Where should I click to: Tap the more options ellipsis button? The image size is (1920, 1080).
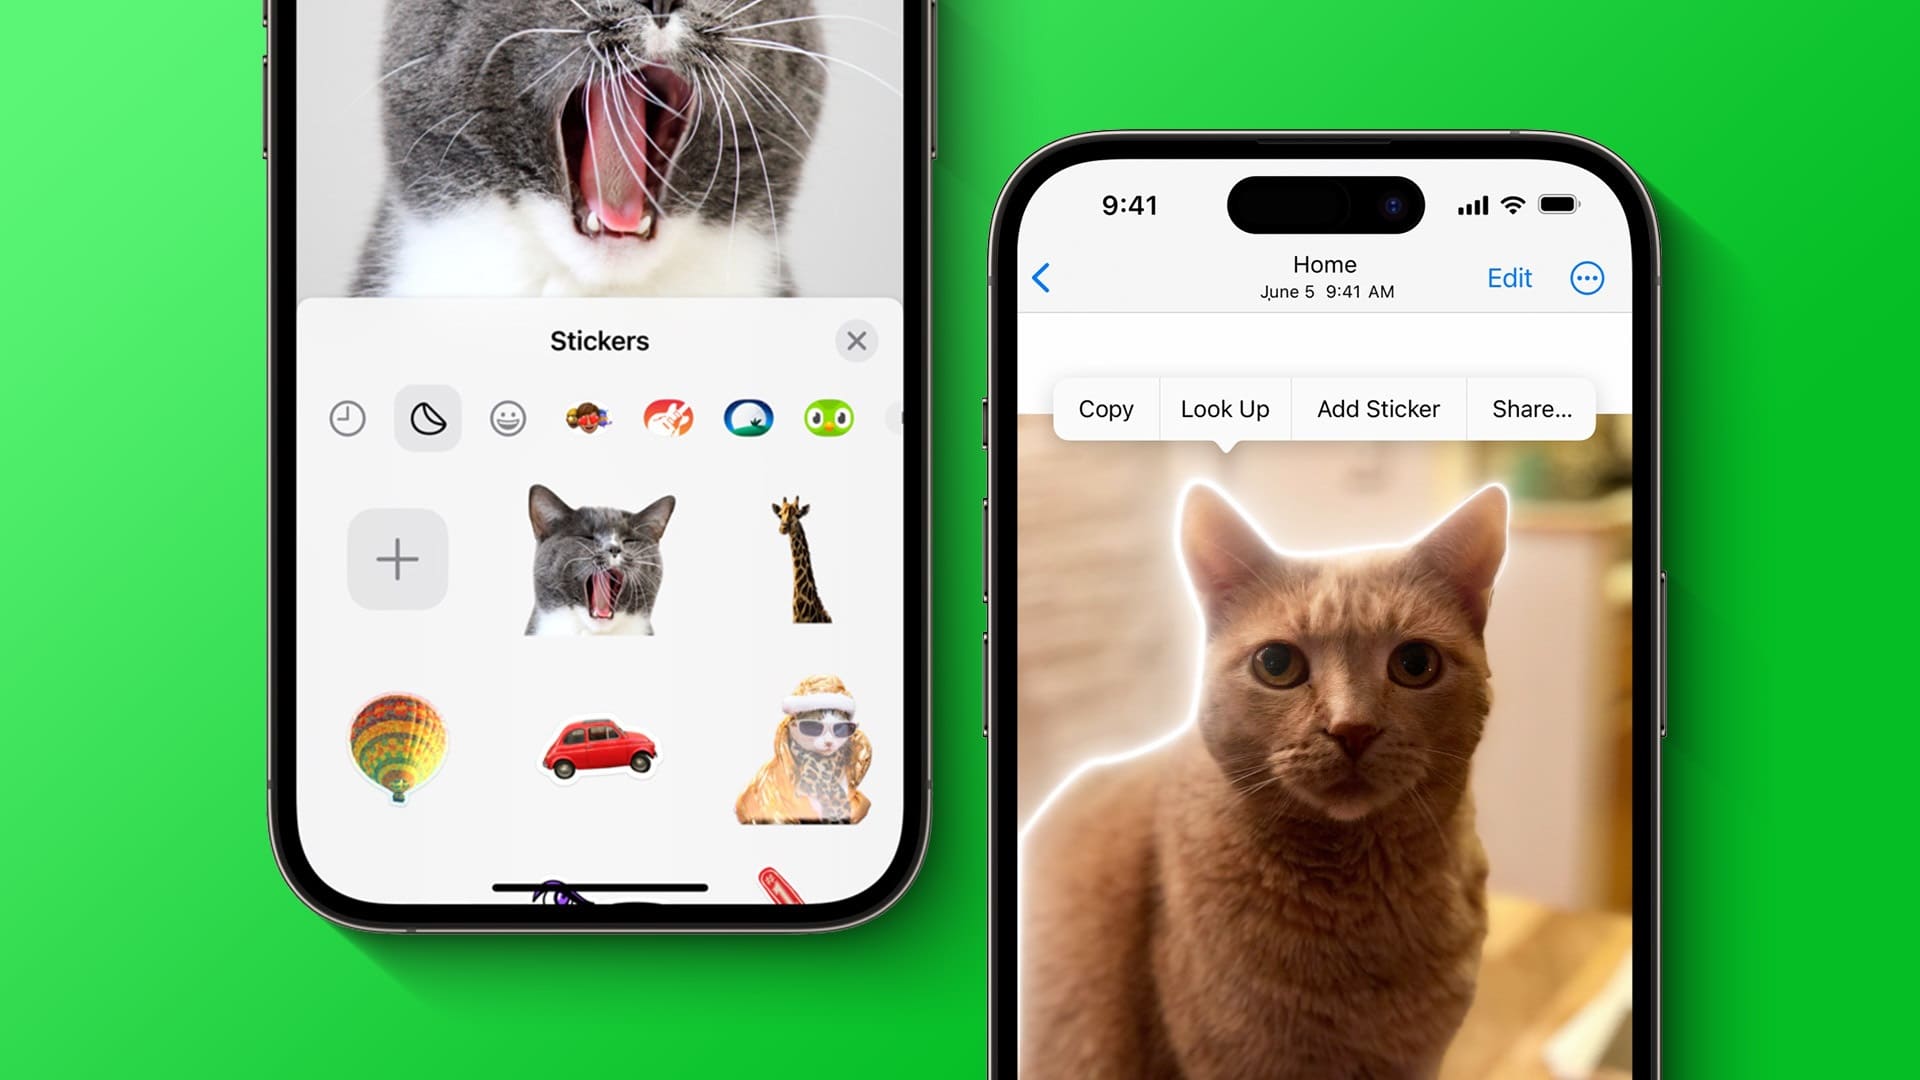point(1588,277)
